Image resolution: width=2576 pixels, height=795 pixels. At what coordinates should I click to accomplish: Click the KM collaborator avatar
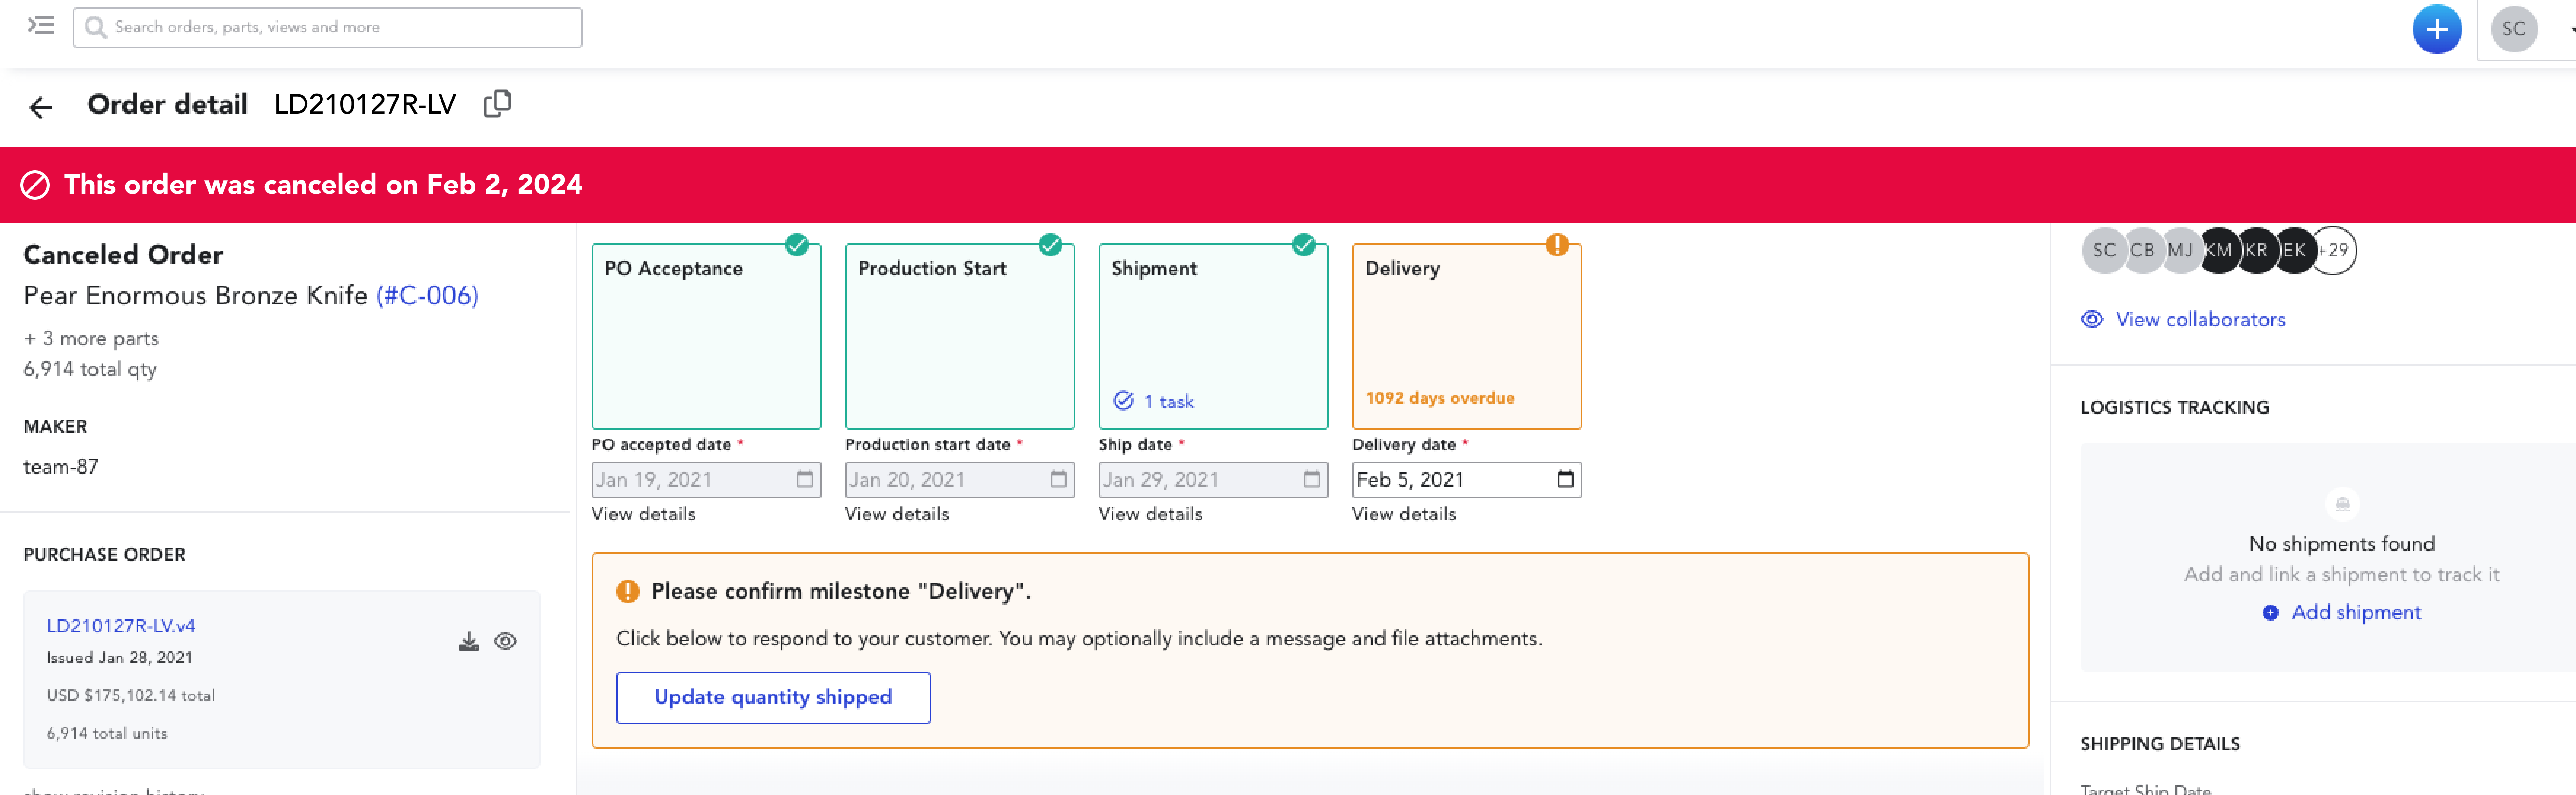2218,250
